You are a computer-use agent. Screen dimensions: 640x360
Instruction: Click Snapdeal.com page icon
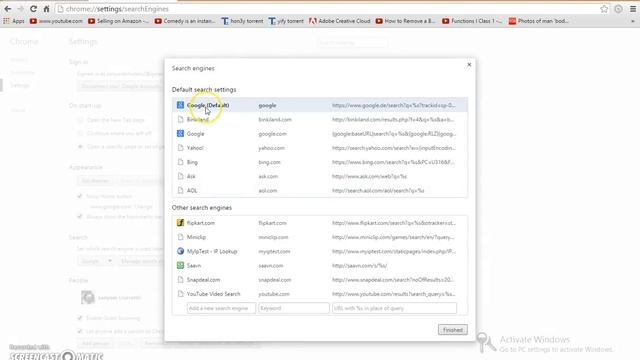(180, 280)
